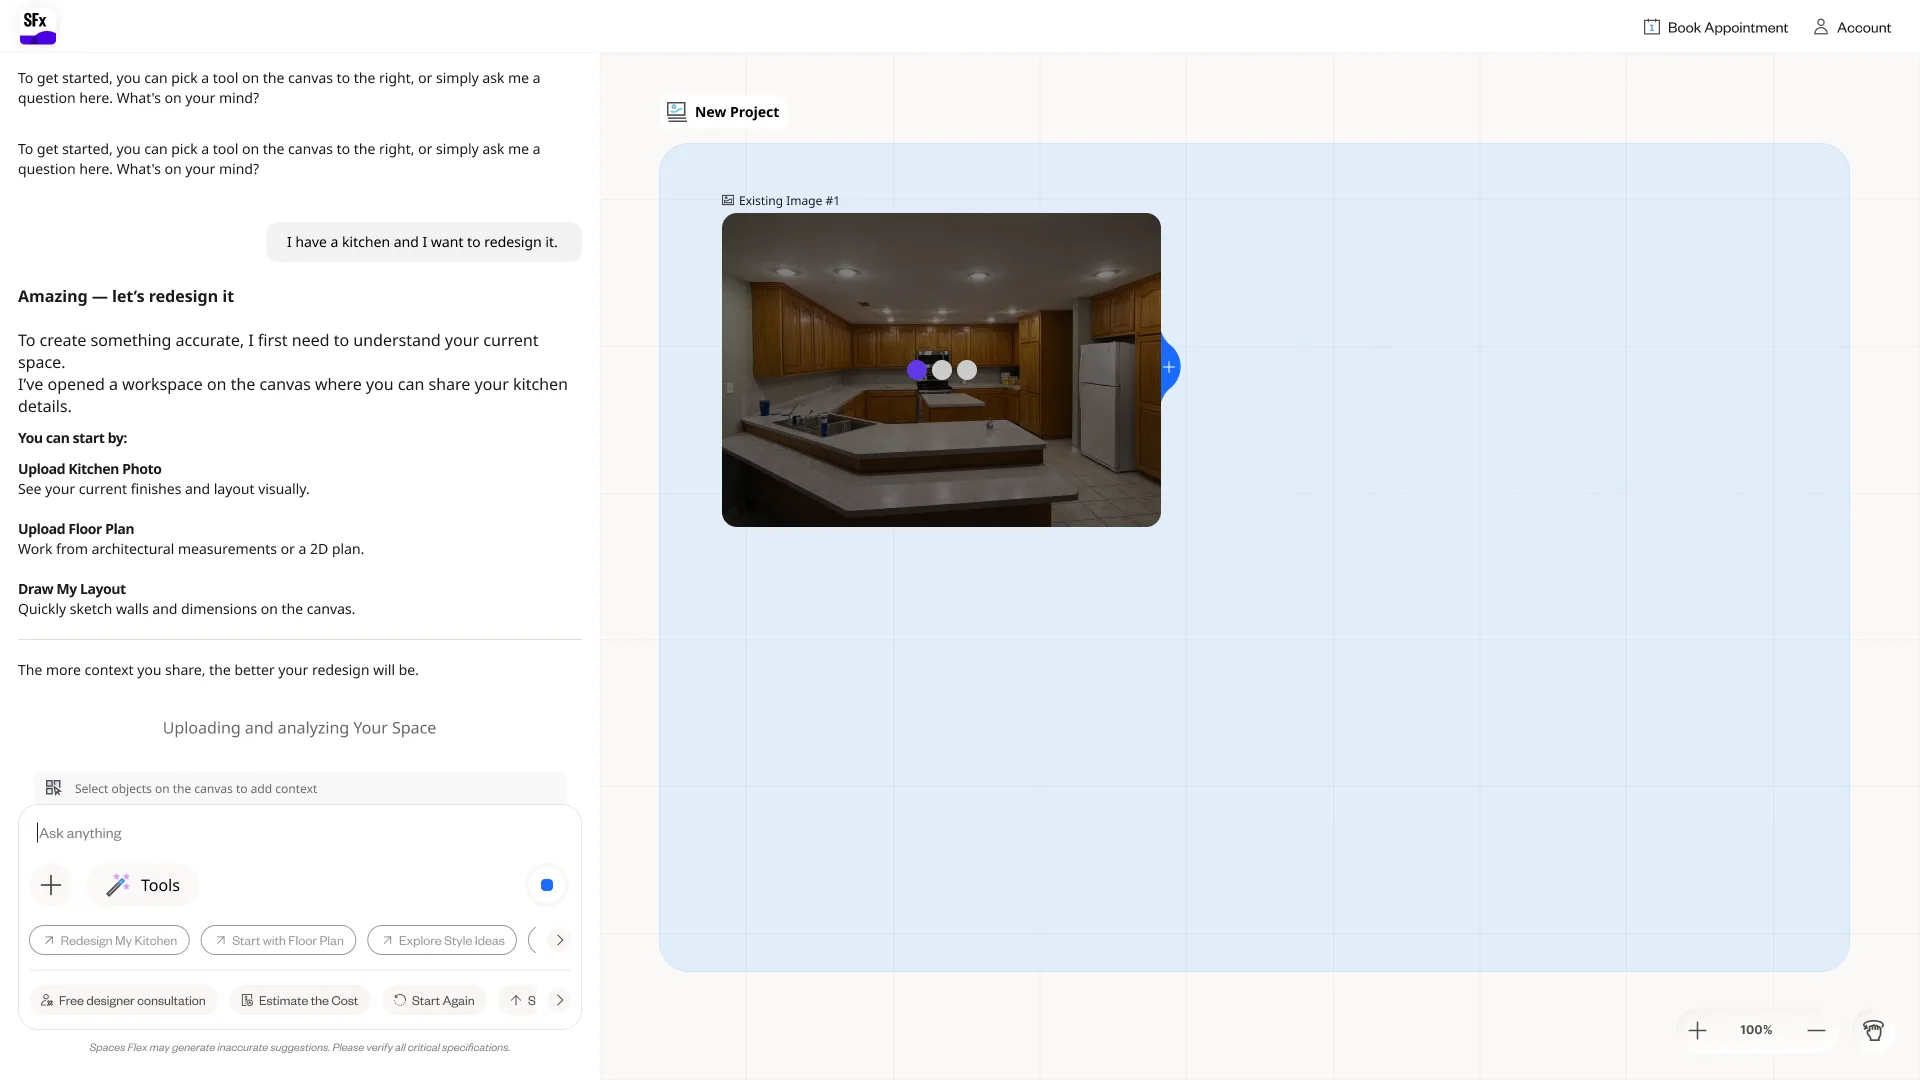
Task: Expand more action chips with lower chevron
Action: [x=560, y=1000]
